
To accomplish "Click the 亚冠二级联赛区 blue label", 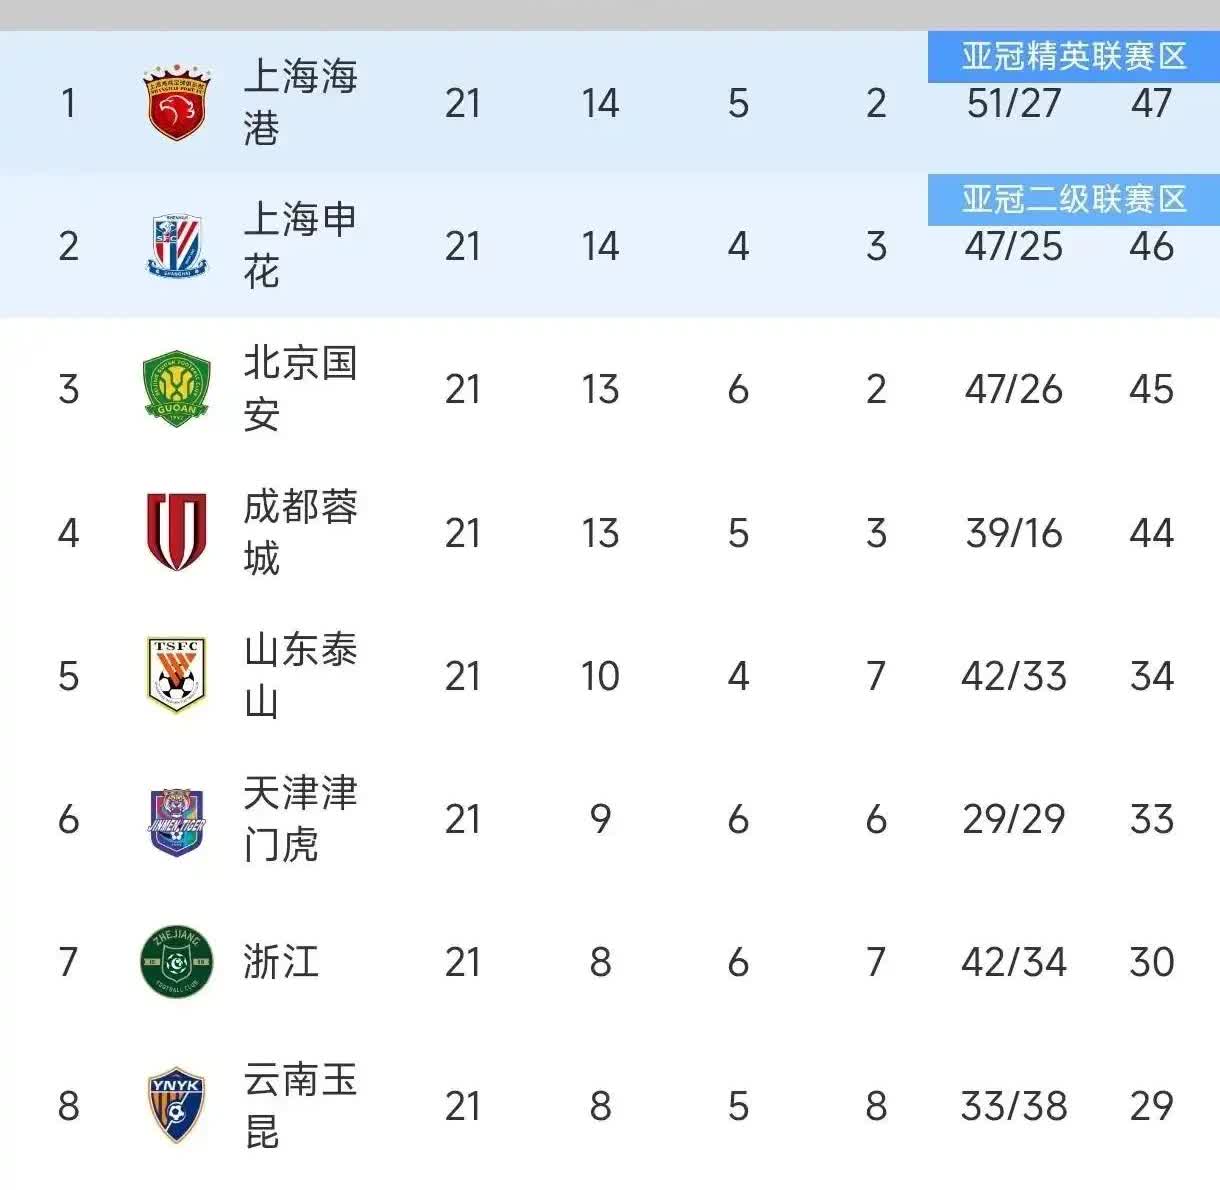I will pos(1073,199).
